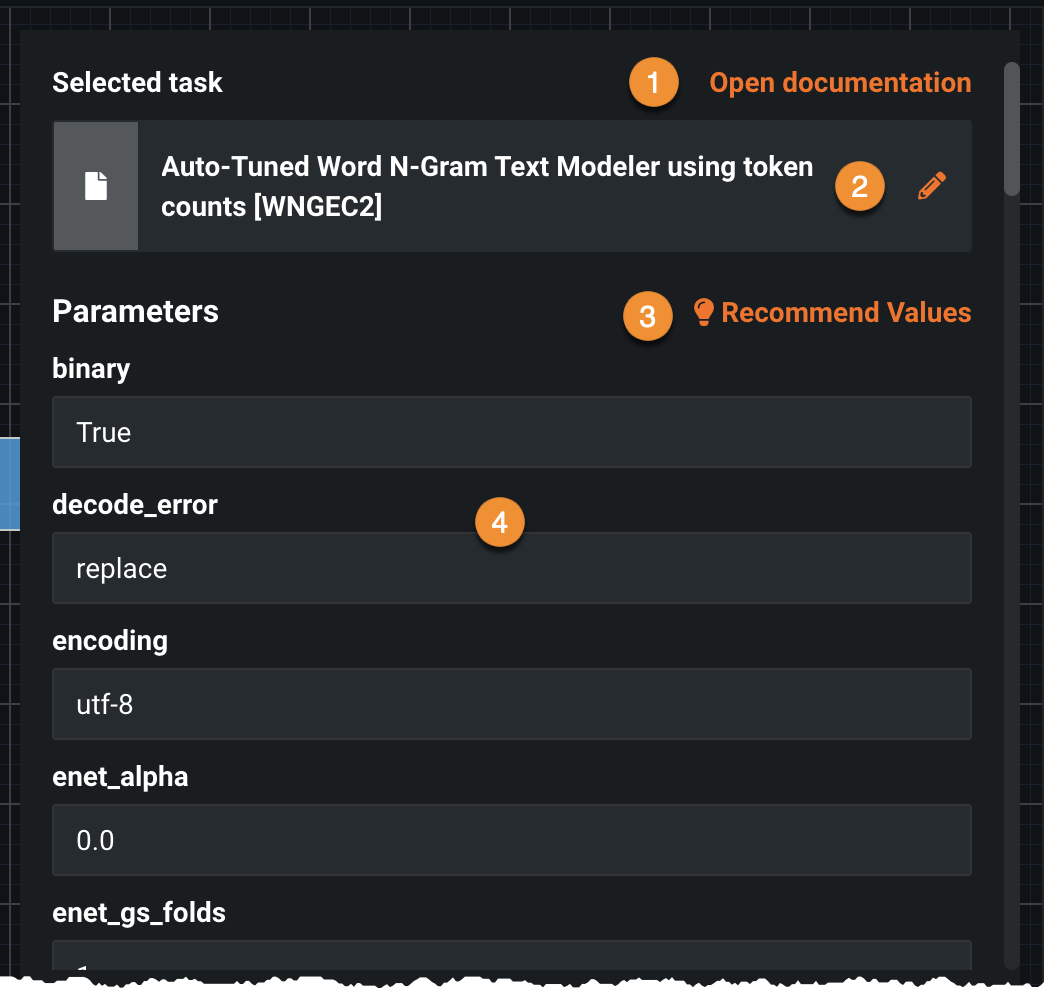Click the orange callout badge numbered 3

pyautogui.click(x=648, y=316)
